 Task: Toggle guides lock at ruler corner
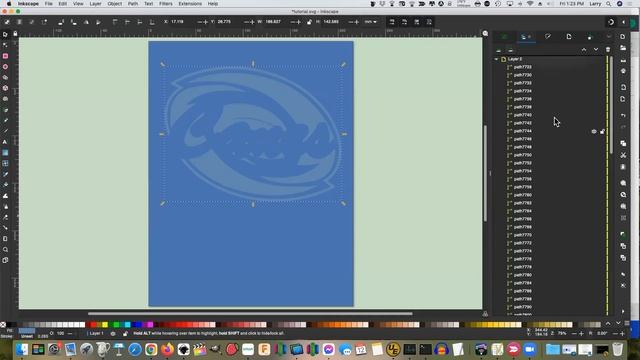tap(16, 34)
